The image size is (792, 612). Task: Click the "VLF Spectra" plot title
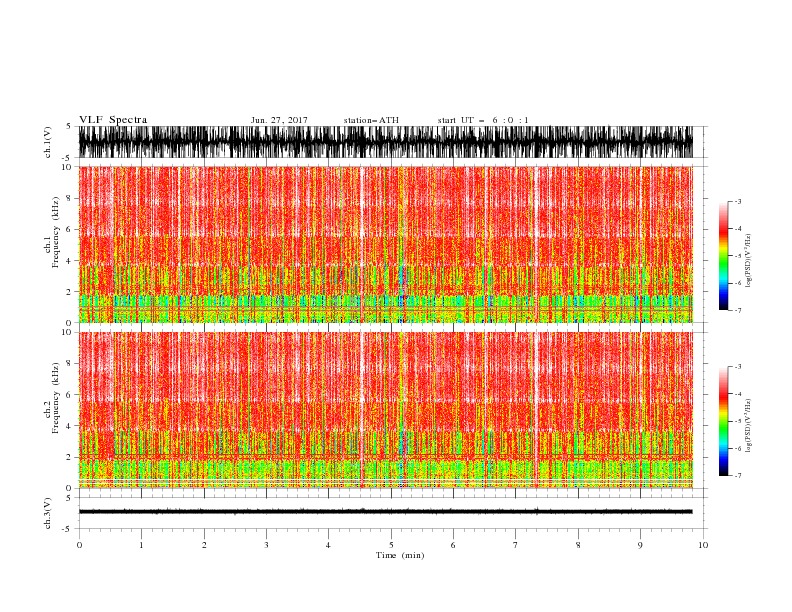pos(113,120)
